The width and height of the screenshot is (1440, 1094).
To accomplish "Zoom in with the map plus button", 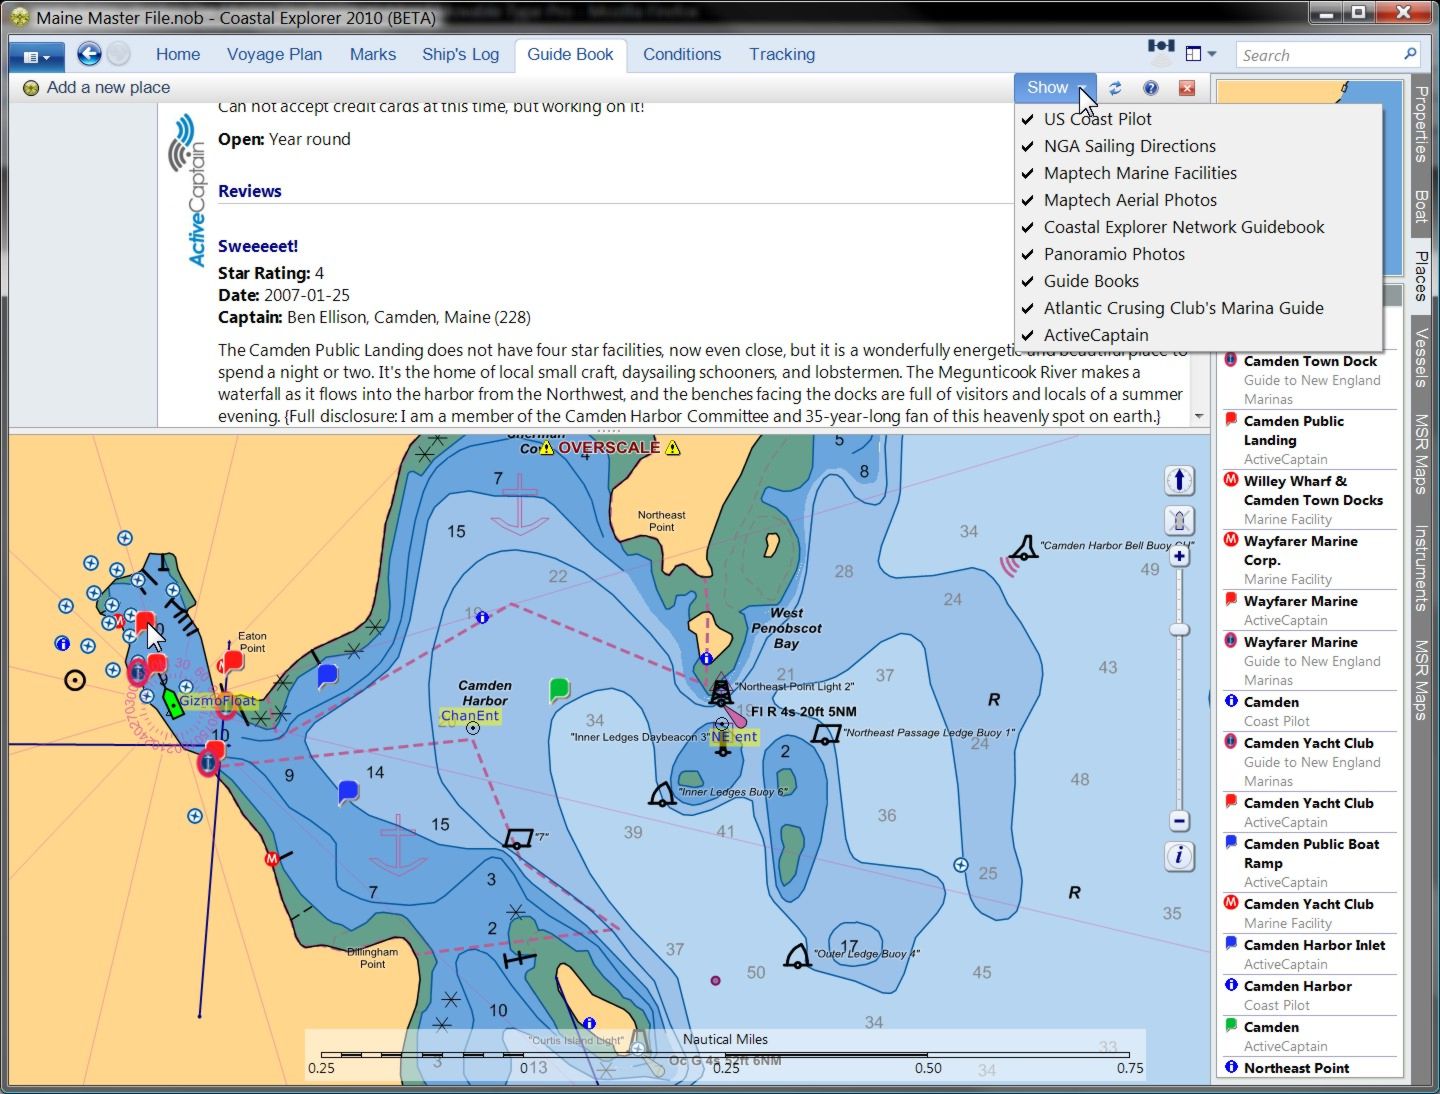I will (x=1180, y=557).
